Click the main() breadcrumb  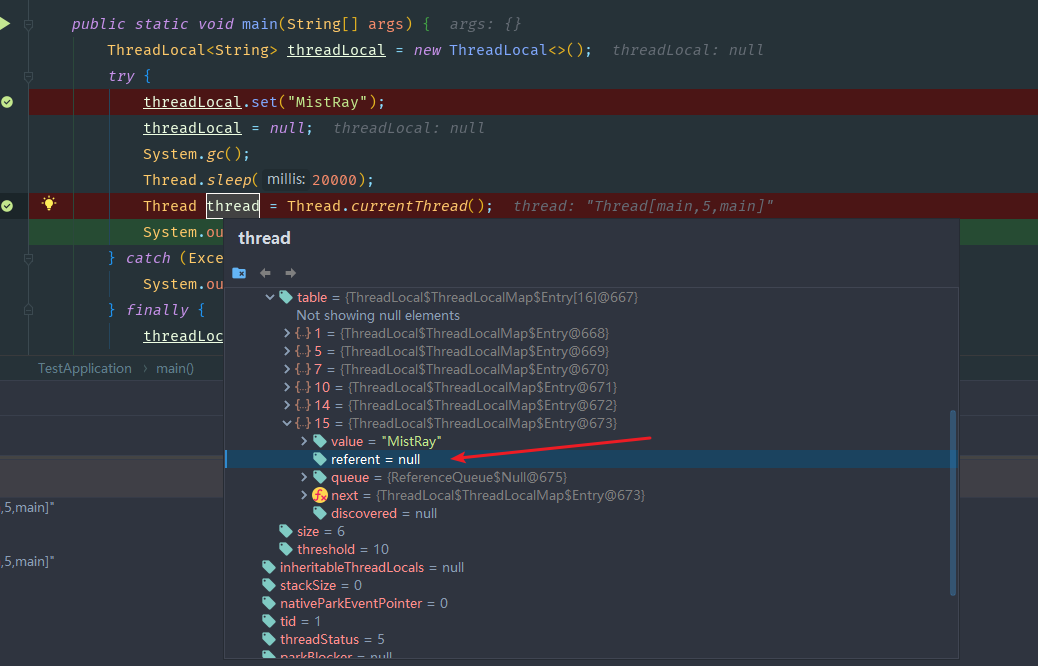click(175, 368)
